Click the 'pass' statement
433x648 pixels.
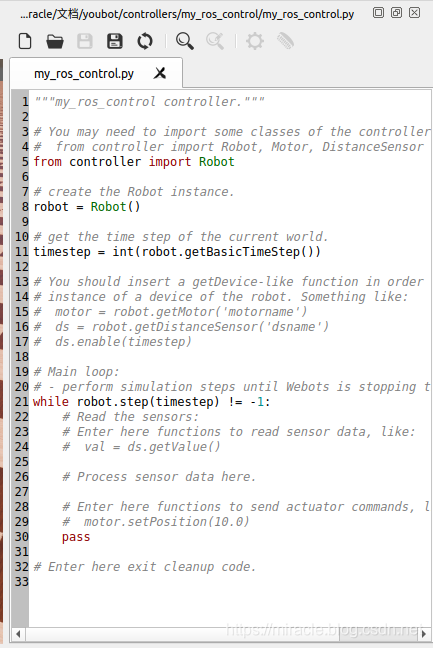(x=76, y=537)
